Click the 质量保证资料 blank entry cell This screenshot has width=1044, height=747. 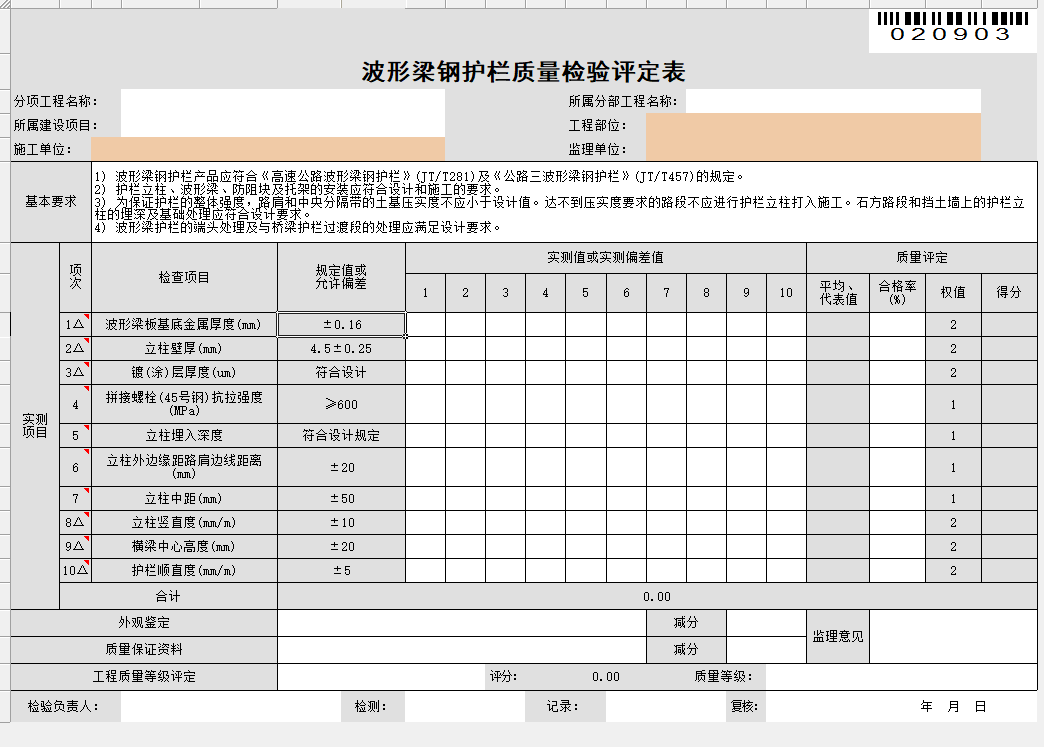461,649
